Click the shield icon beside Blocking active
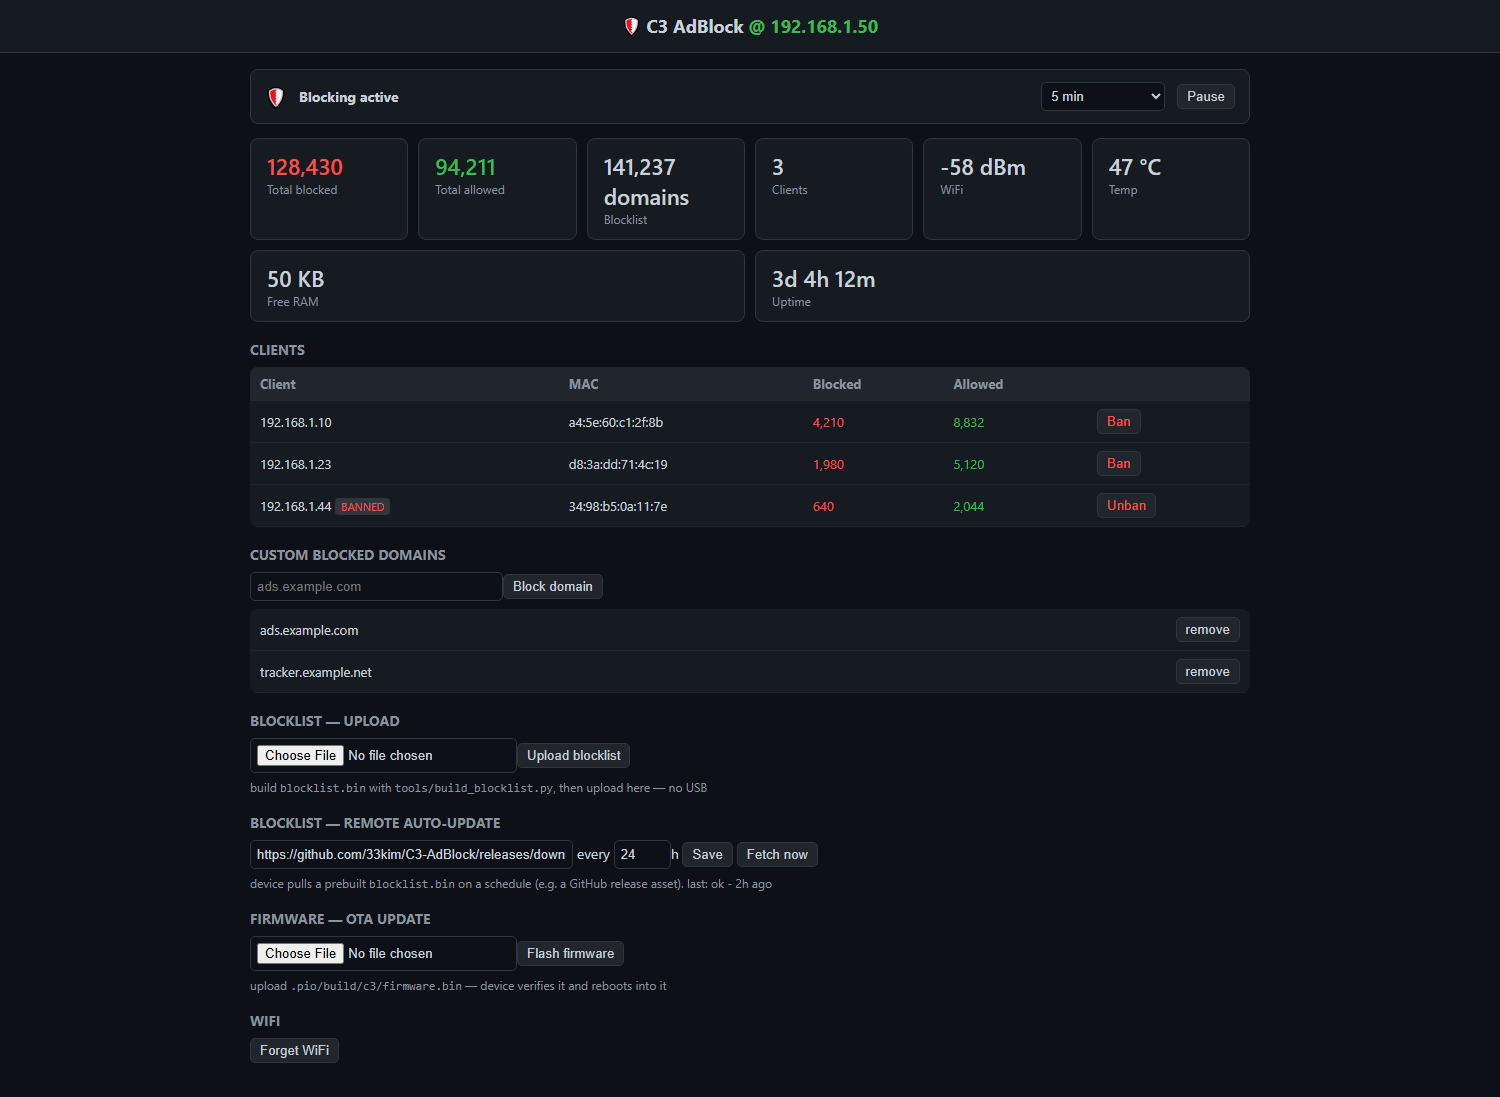 point(276,97)
